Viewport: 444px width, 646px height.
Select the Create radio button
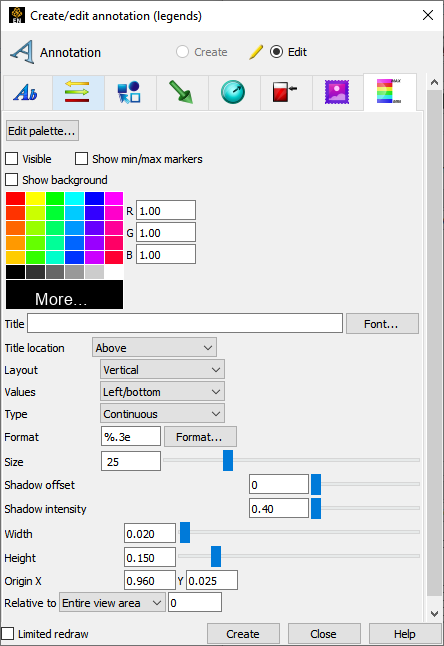[182, 52]
